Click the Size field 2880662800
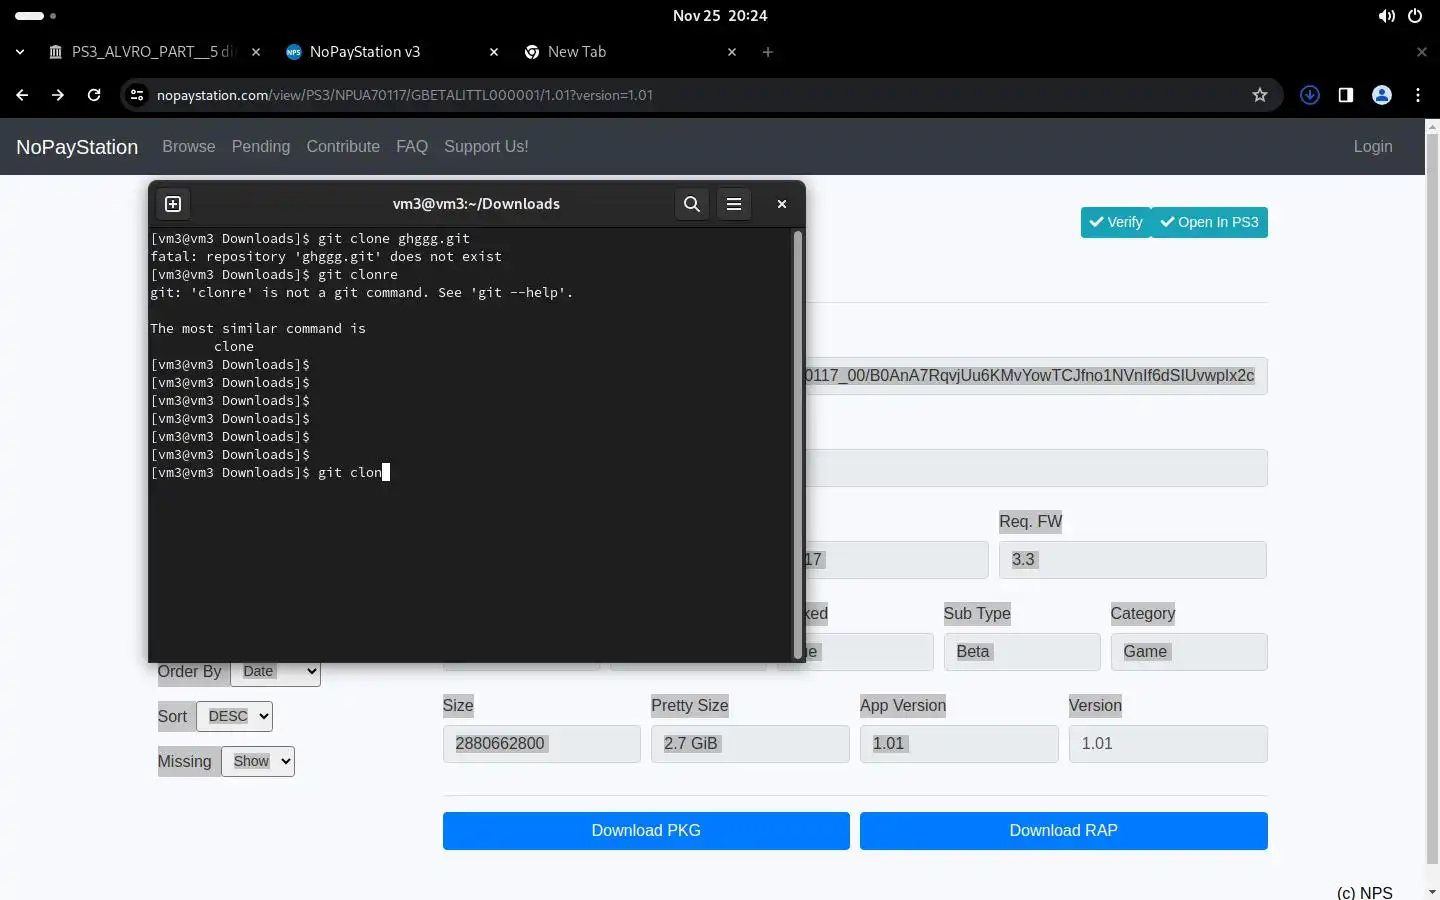 click(x=542, y=744)
